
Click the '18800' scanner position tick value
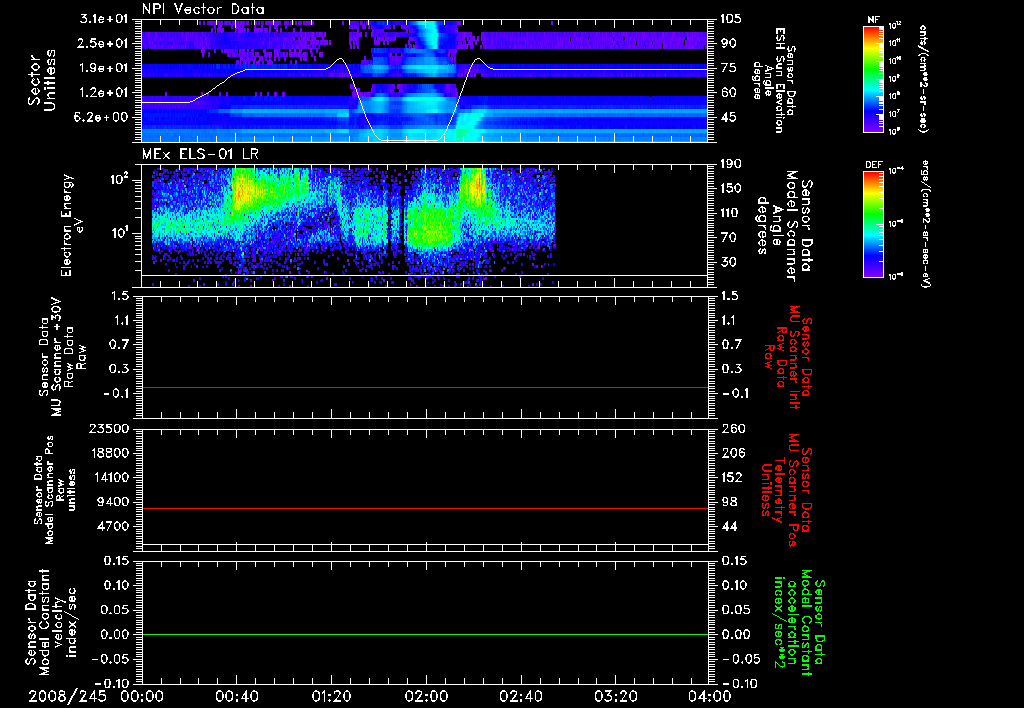(110, 453)
